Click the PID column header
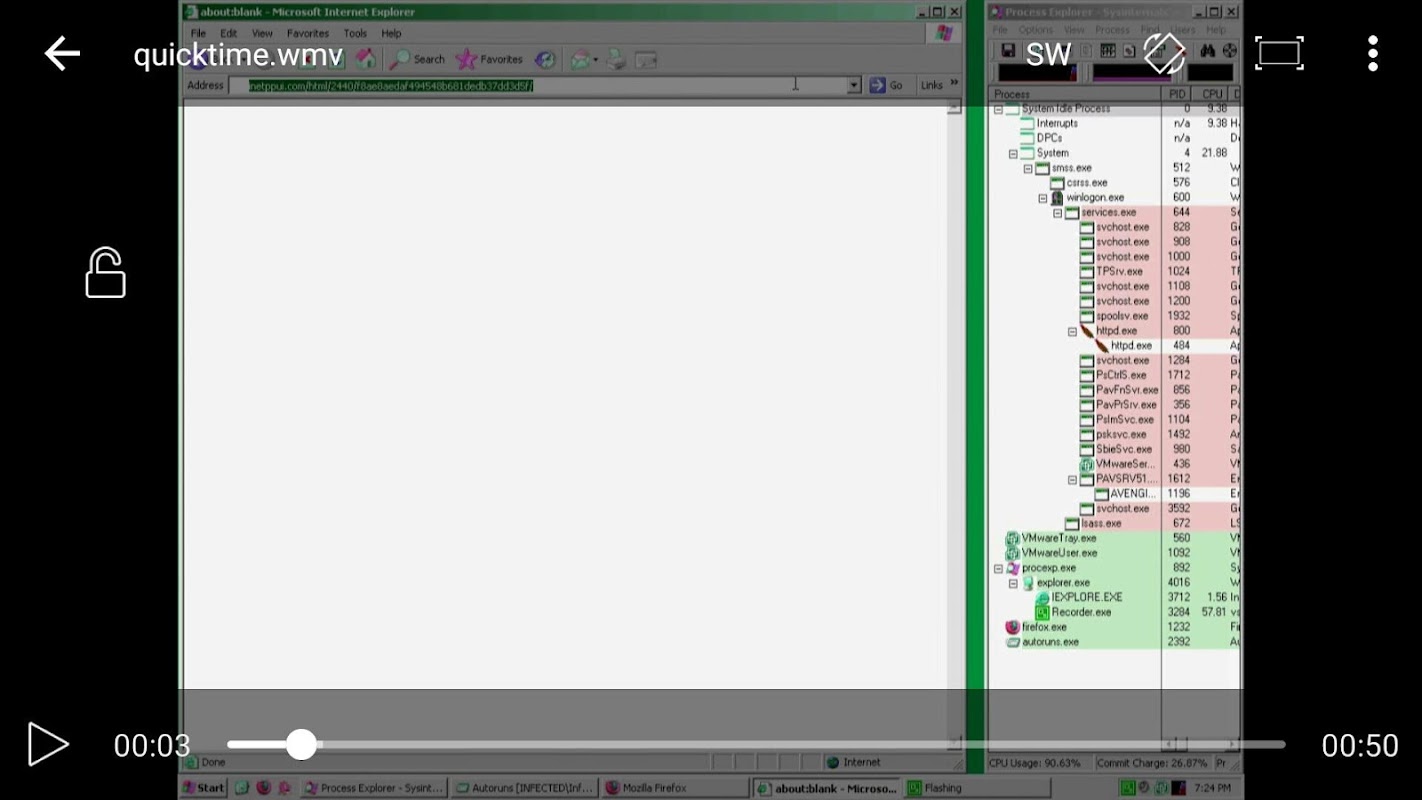Screen dimensions: 1422x800 (x=1178, y=94)
